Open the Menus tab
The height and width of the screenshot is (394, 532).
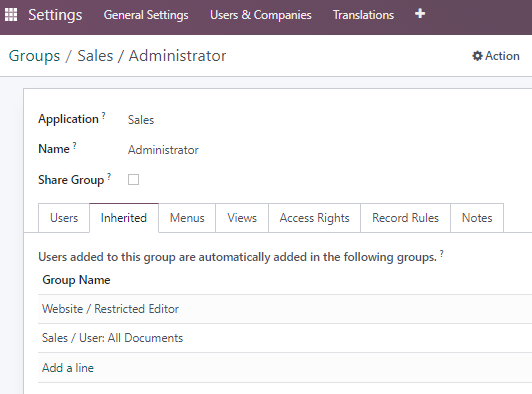coord(187,218)
